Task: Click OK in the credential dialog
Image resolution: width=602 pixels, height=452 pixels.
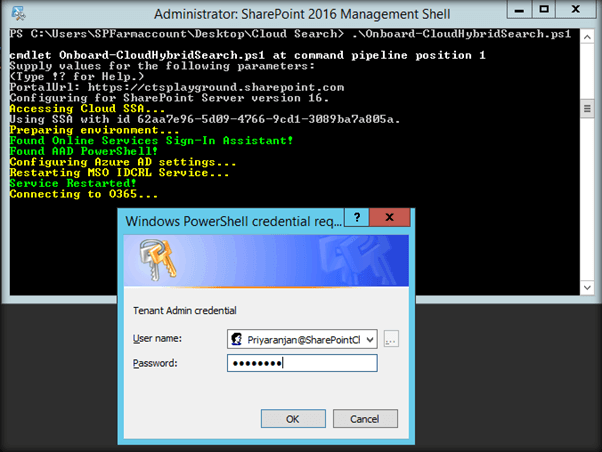Action: tap(293, 419)
